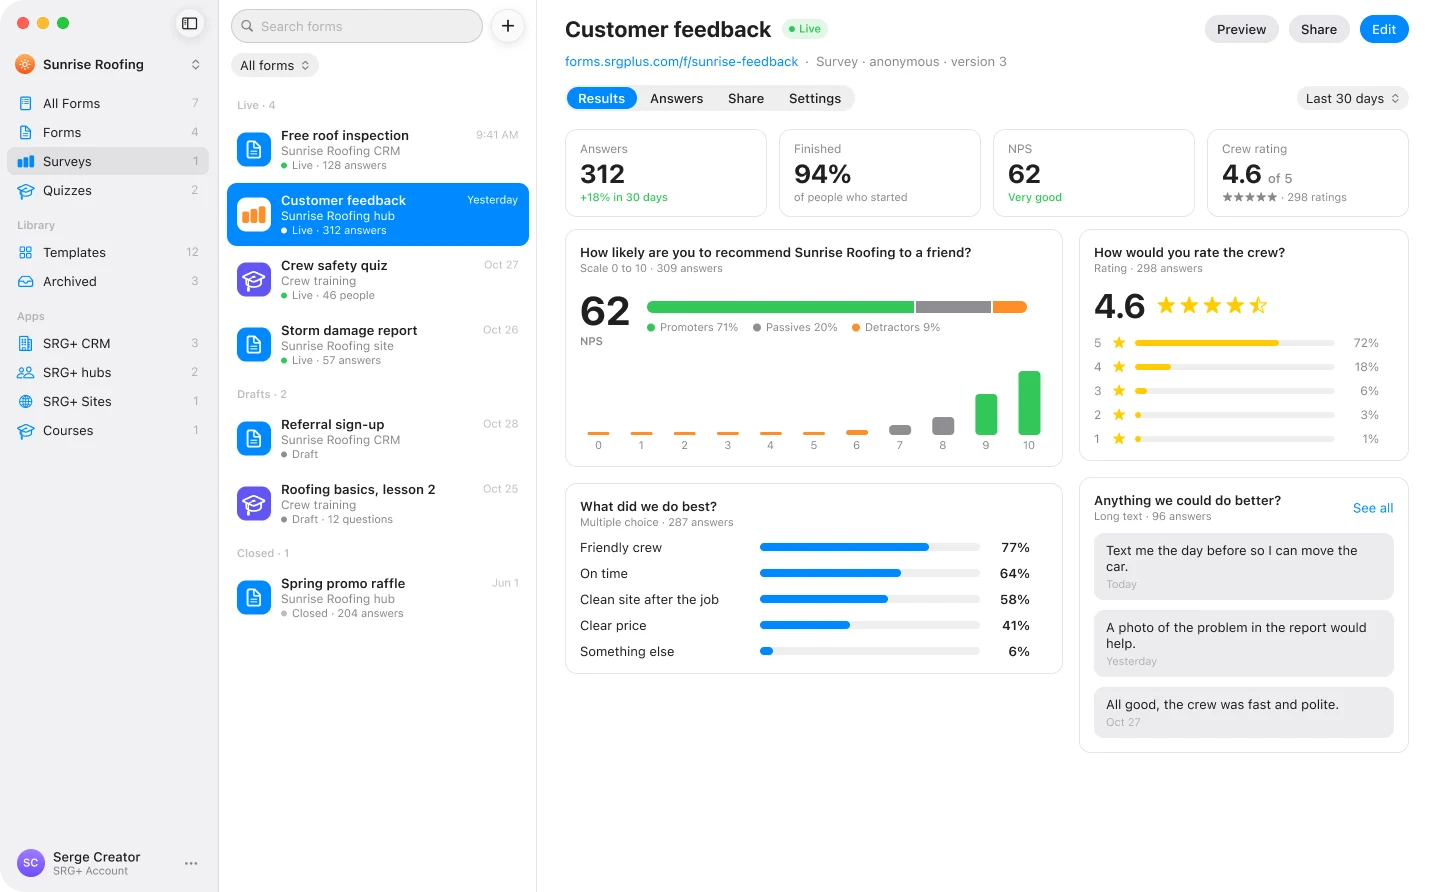This screenshot has height=892, width=1434.
Task: Open All Forms via its sidebar icon
Action: pos(26,103)
